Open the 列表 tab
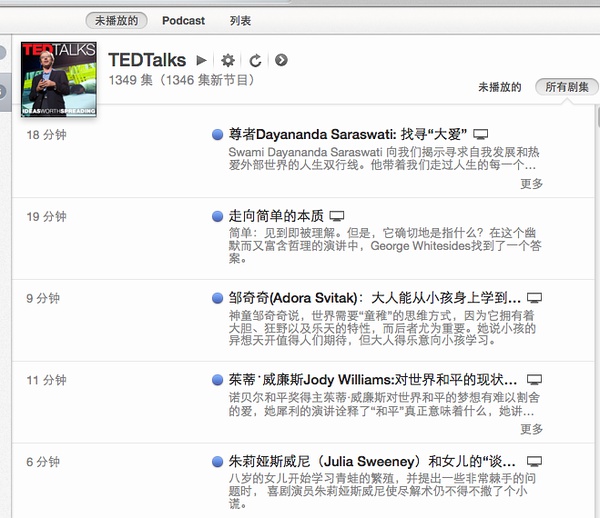 (x=240, y=20)
